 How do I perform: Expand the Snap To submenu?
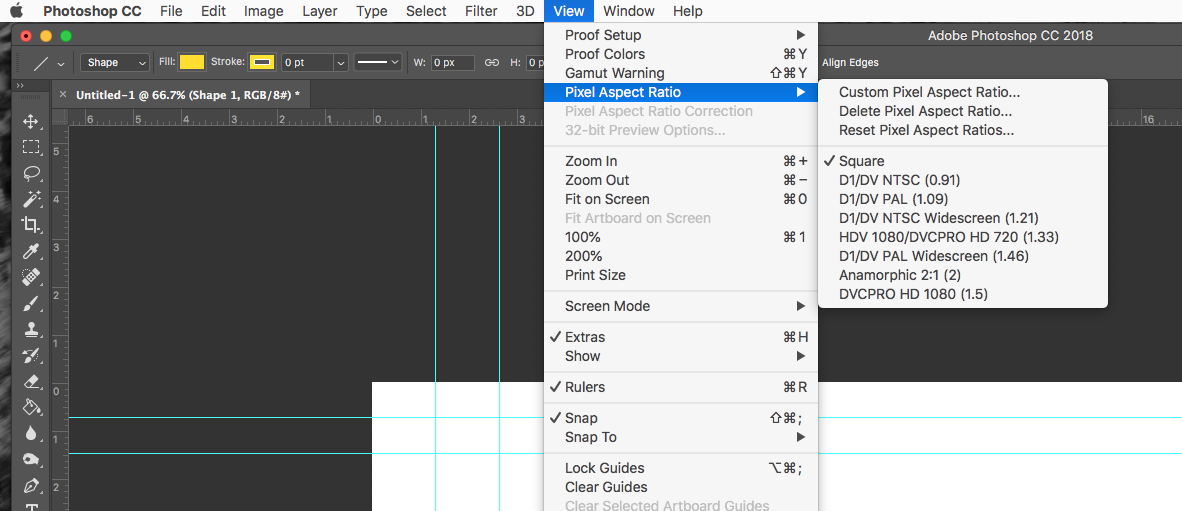[x=681, y=437]
